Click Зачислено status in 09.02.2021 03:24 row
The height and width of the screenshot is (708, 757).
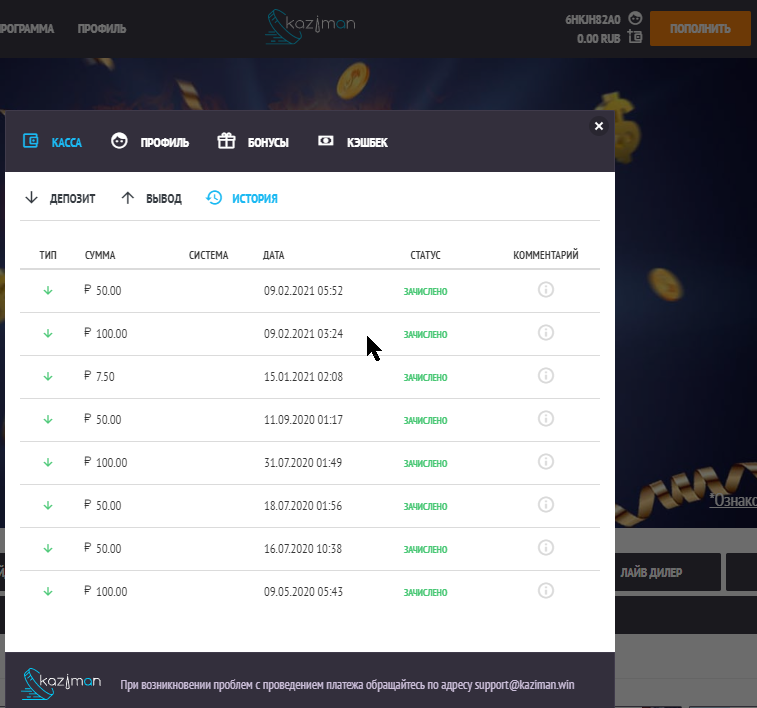click(x=425, y=334)
